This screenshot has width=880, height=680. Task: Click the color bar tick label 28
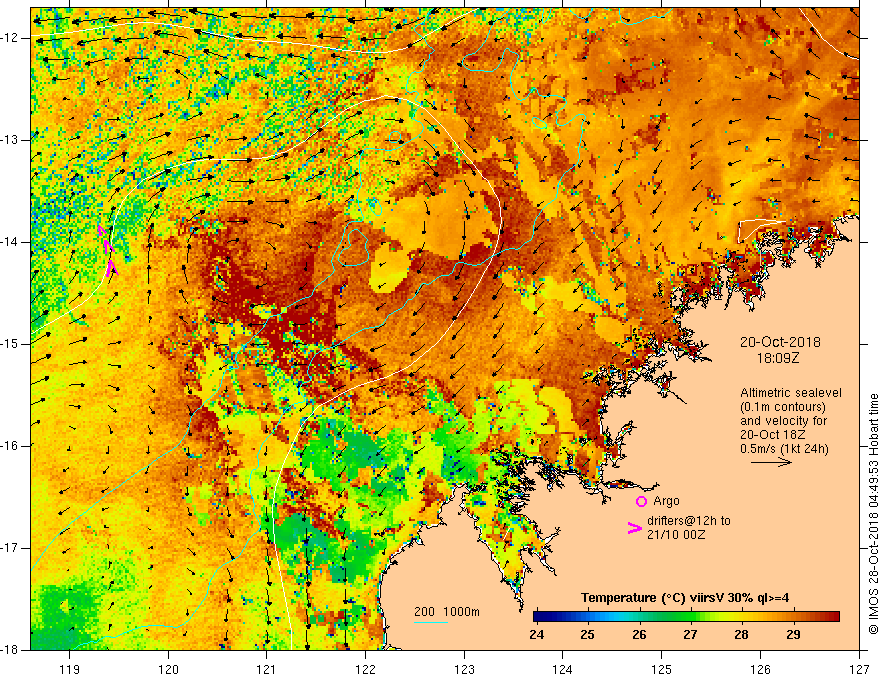741,635
